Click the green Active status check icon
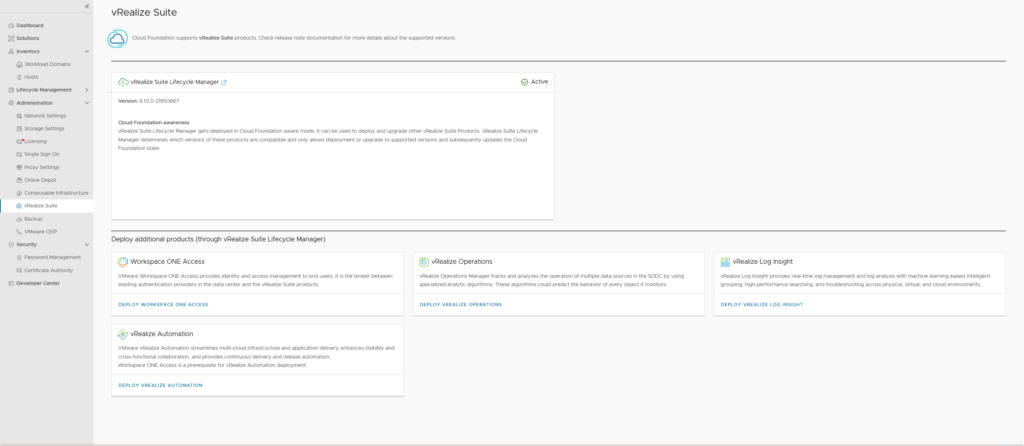Image resolution: width=1024 pixels, height=446 pixels. tap(524, 82)
